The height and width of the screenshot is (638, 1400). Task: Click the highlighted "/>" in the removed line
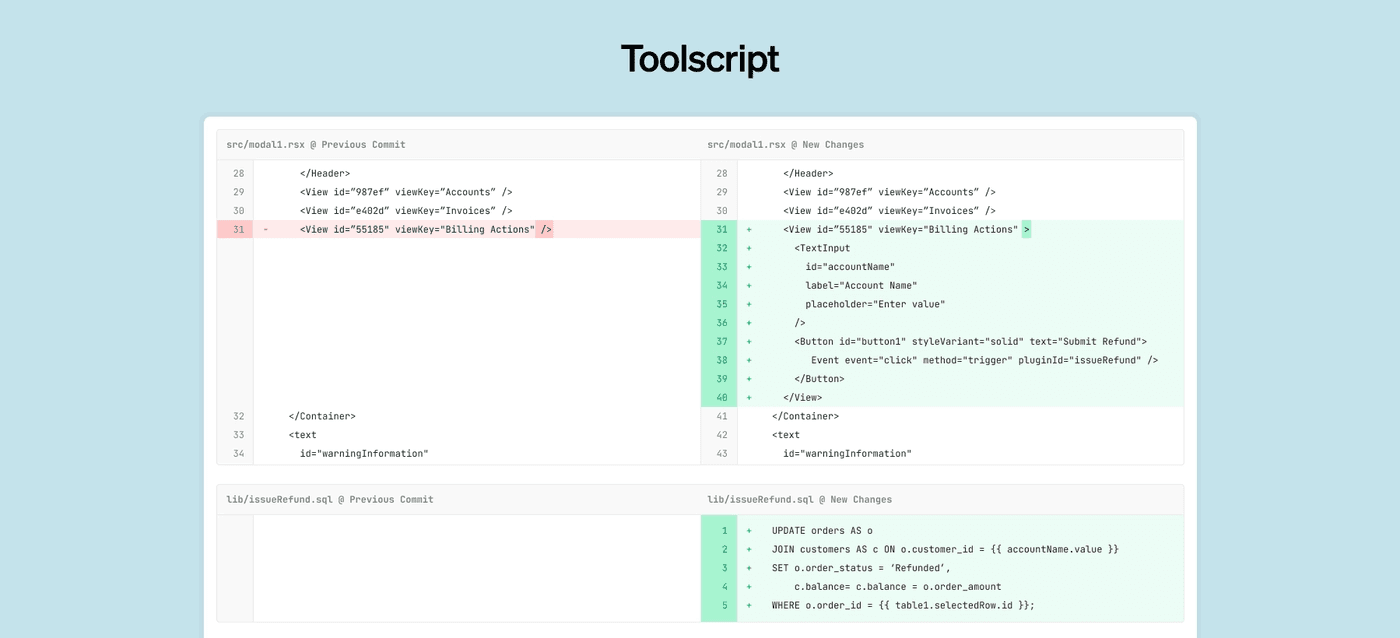(544, 230)
